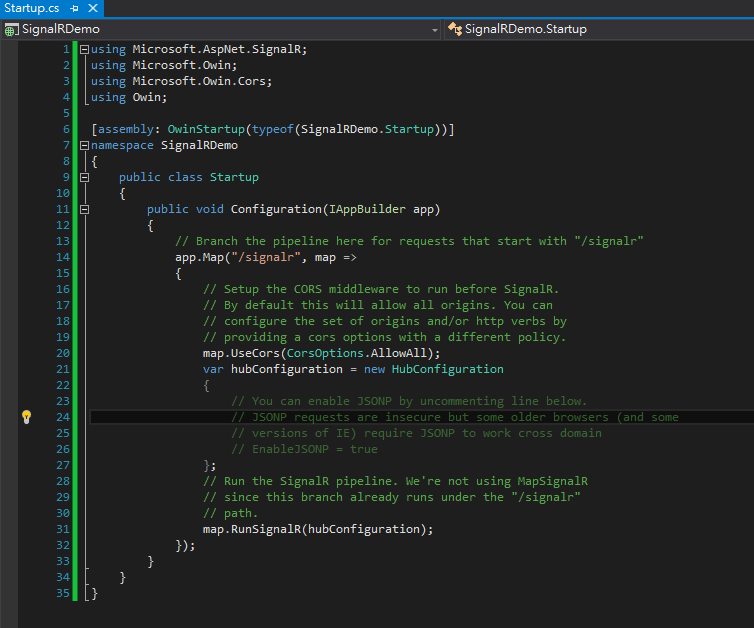Click the SignalRDemo.Startup class icon
The image size is (754, 628).
[454, 29]
